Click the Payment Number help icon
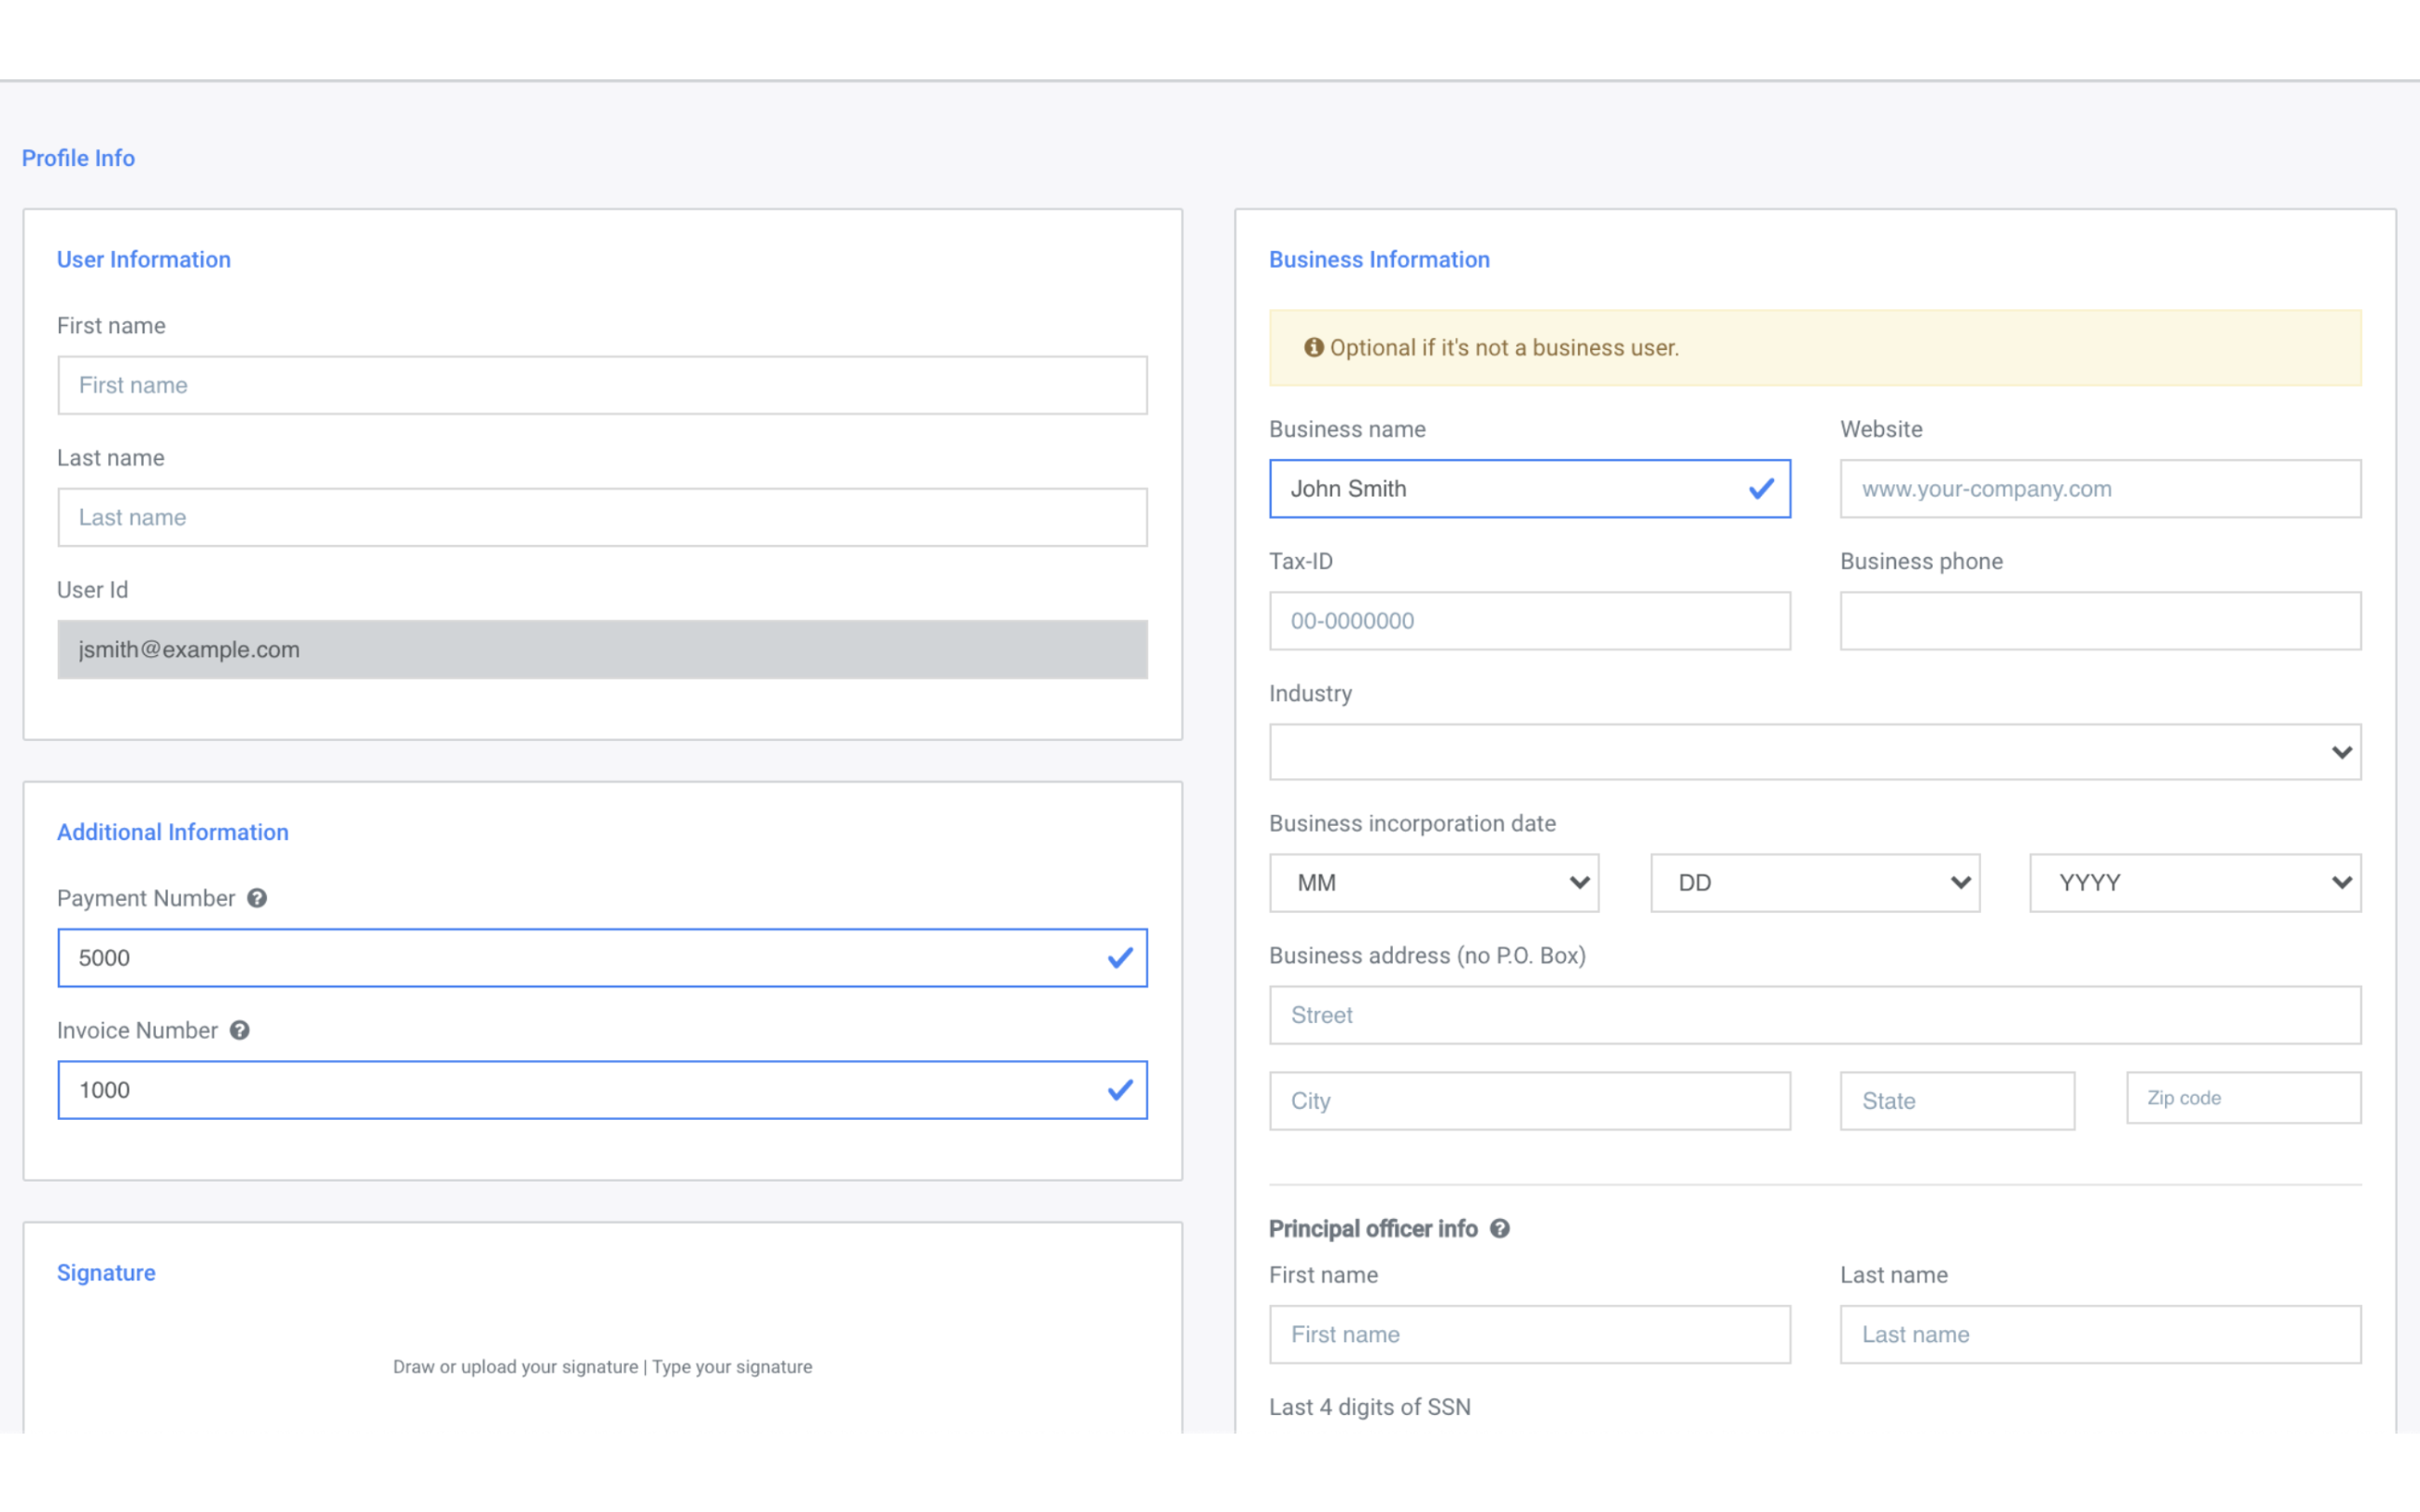2420x1512 pixels. [x=257, y=898]
